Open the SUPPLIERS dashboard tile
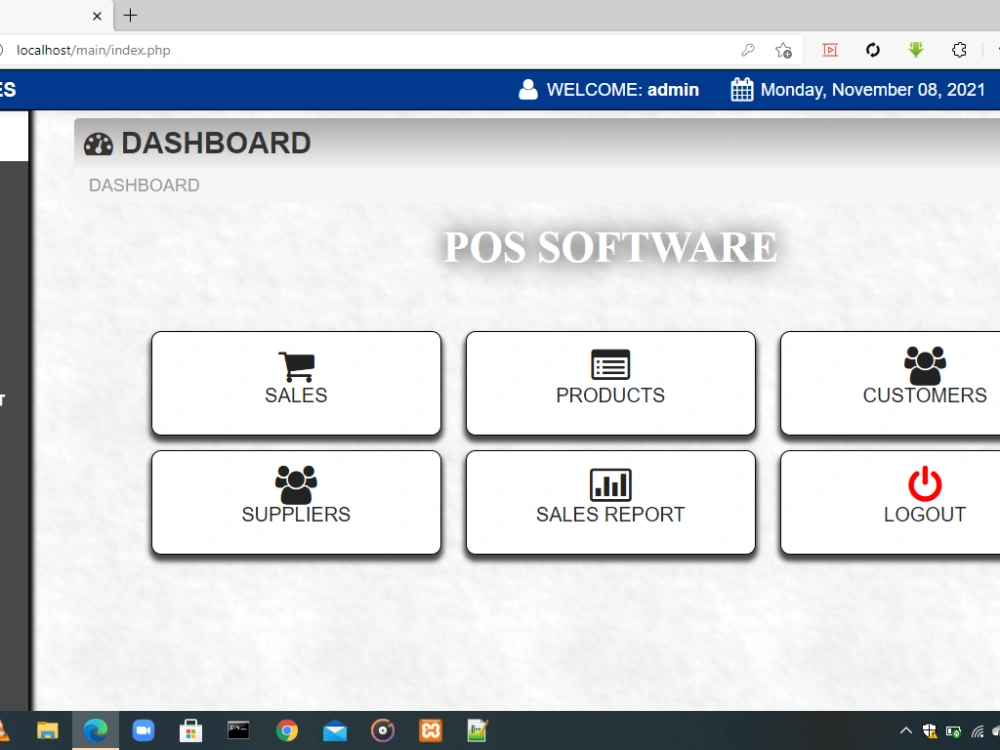 pyautogui.click(x=296, y=503)
